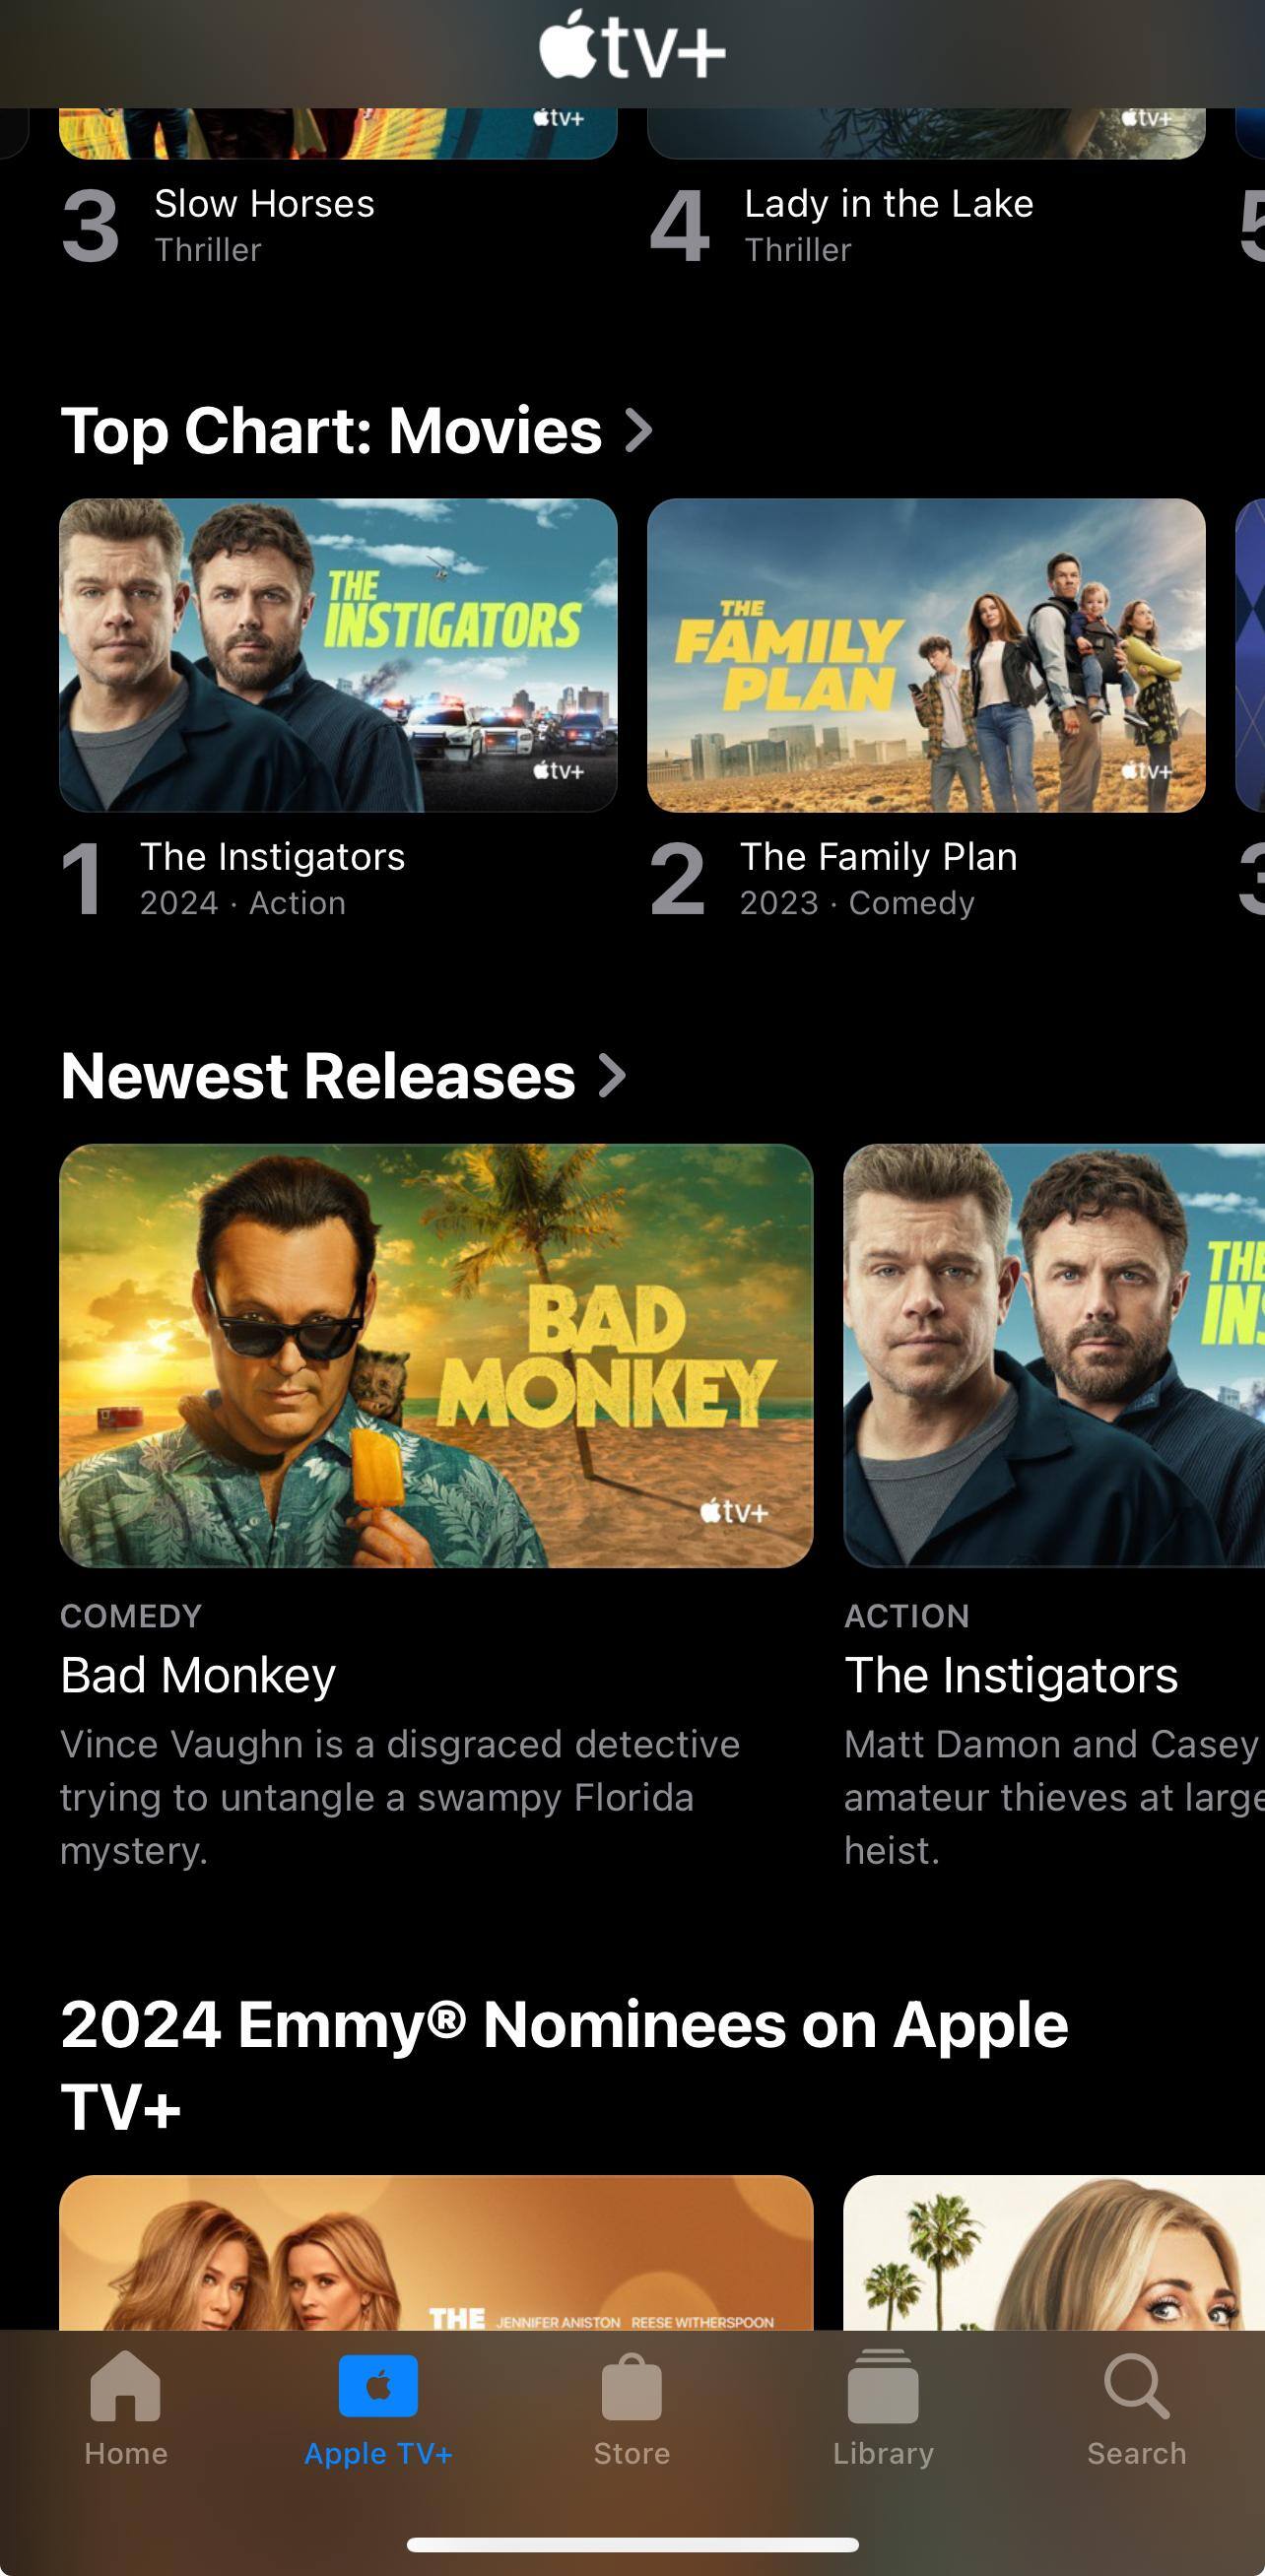Expand Top Chart: Movies chevron
This screenshot has height=2576, width=1265.
click(638, 431)
